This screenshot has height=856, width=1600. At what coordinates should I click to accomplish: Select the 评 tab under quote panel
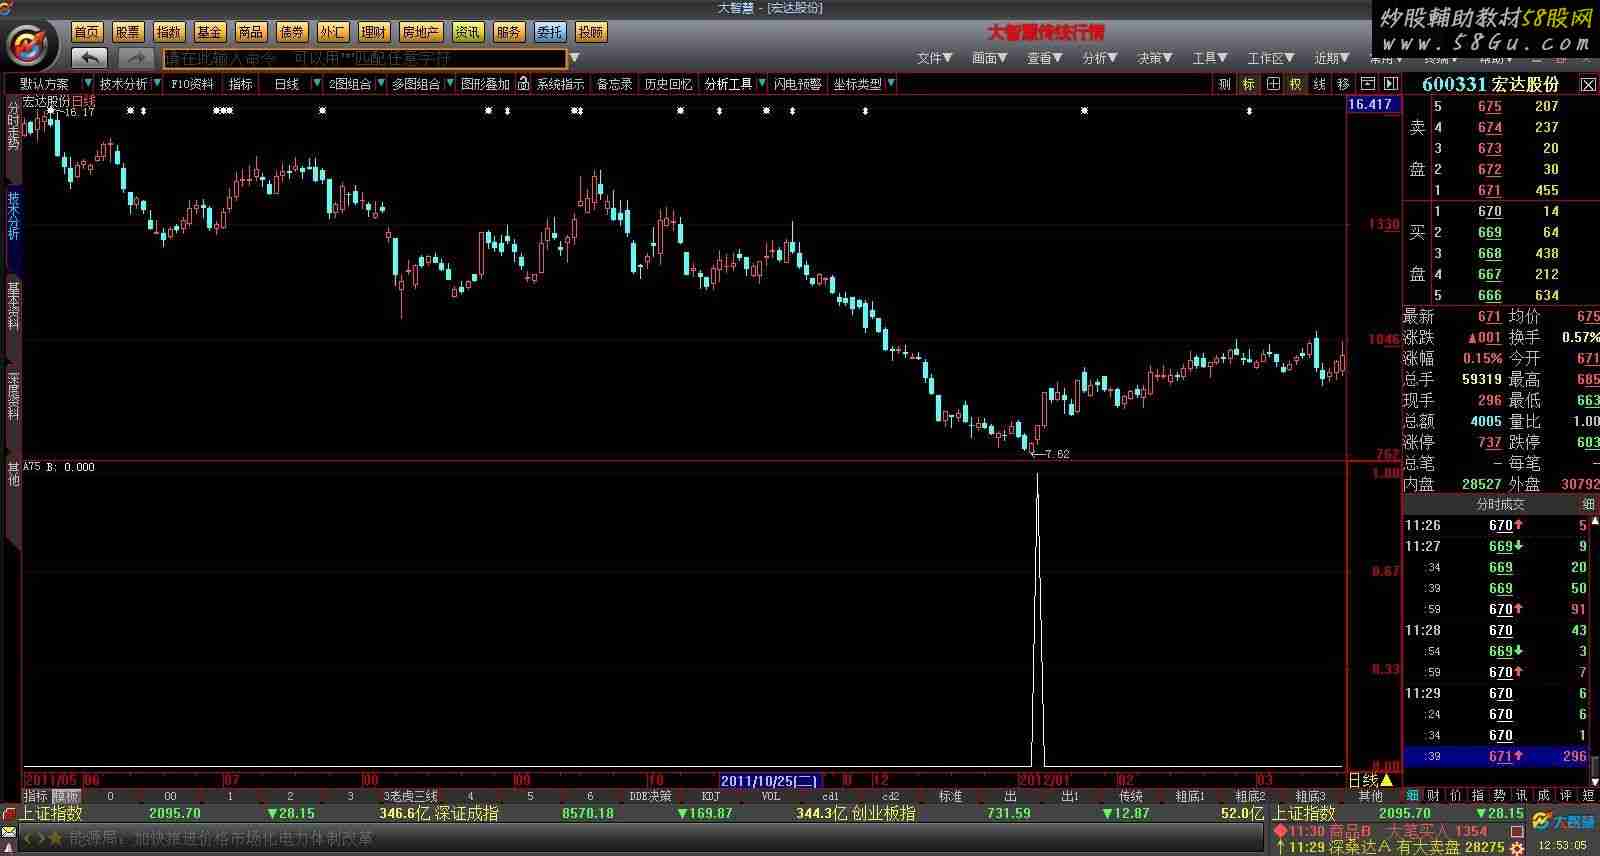[x=1566, y=796]
